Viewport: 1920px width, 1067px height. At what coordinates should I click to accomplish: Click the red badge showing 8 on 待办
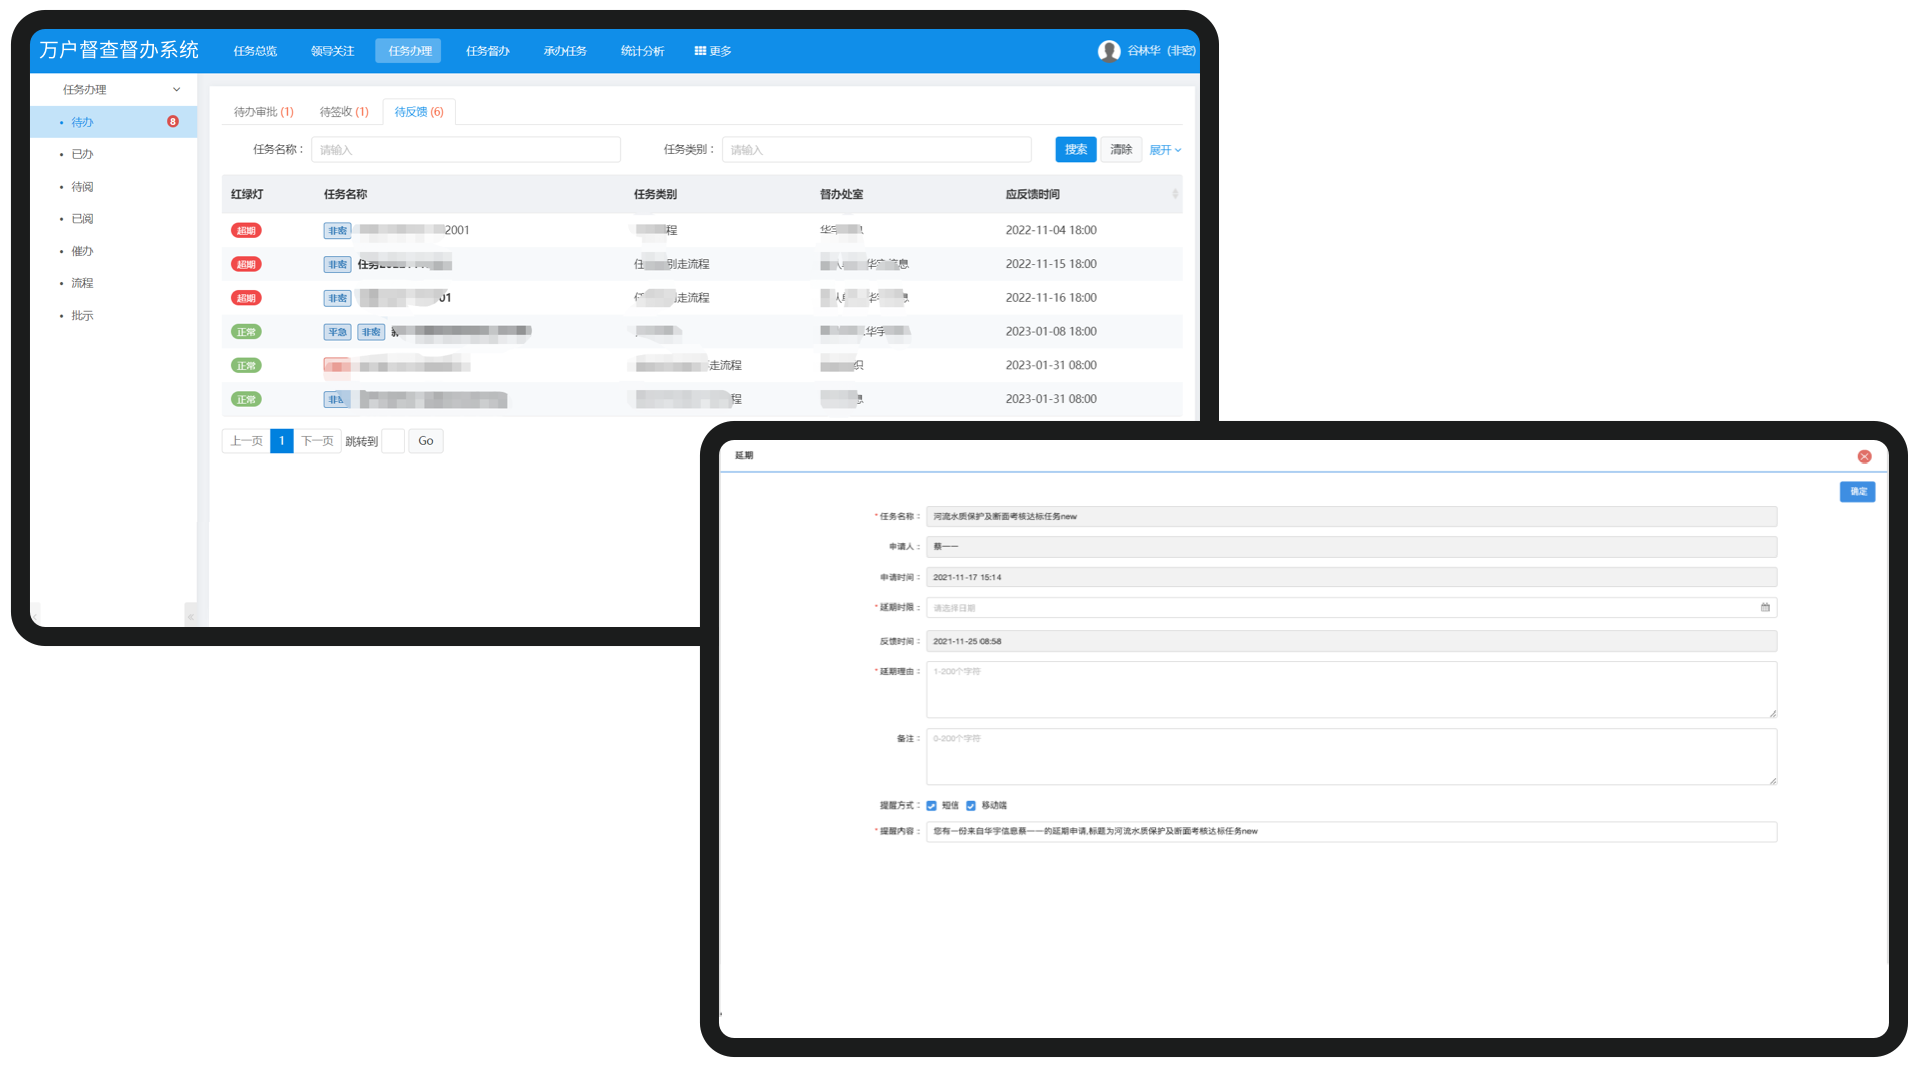pos(173,122)
